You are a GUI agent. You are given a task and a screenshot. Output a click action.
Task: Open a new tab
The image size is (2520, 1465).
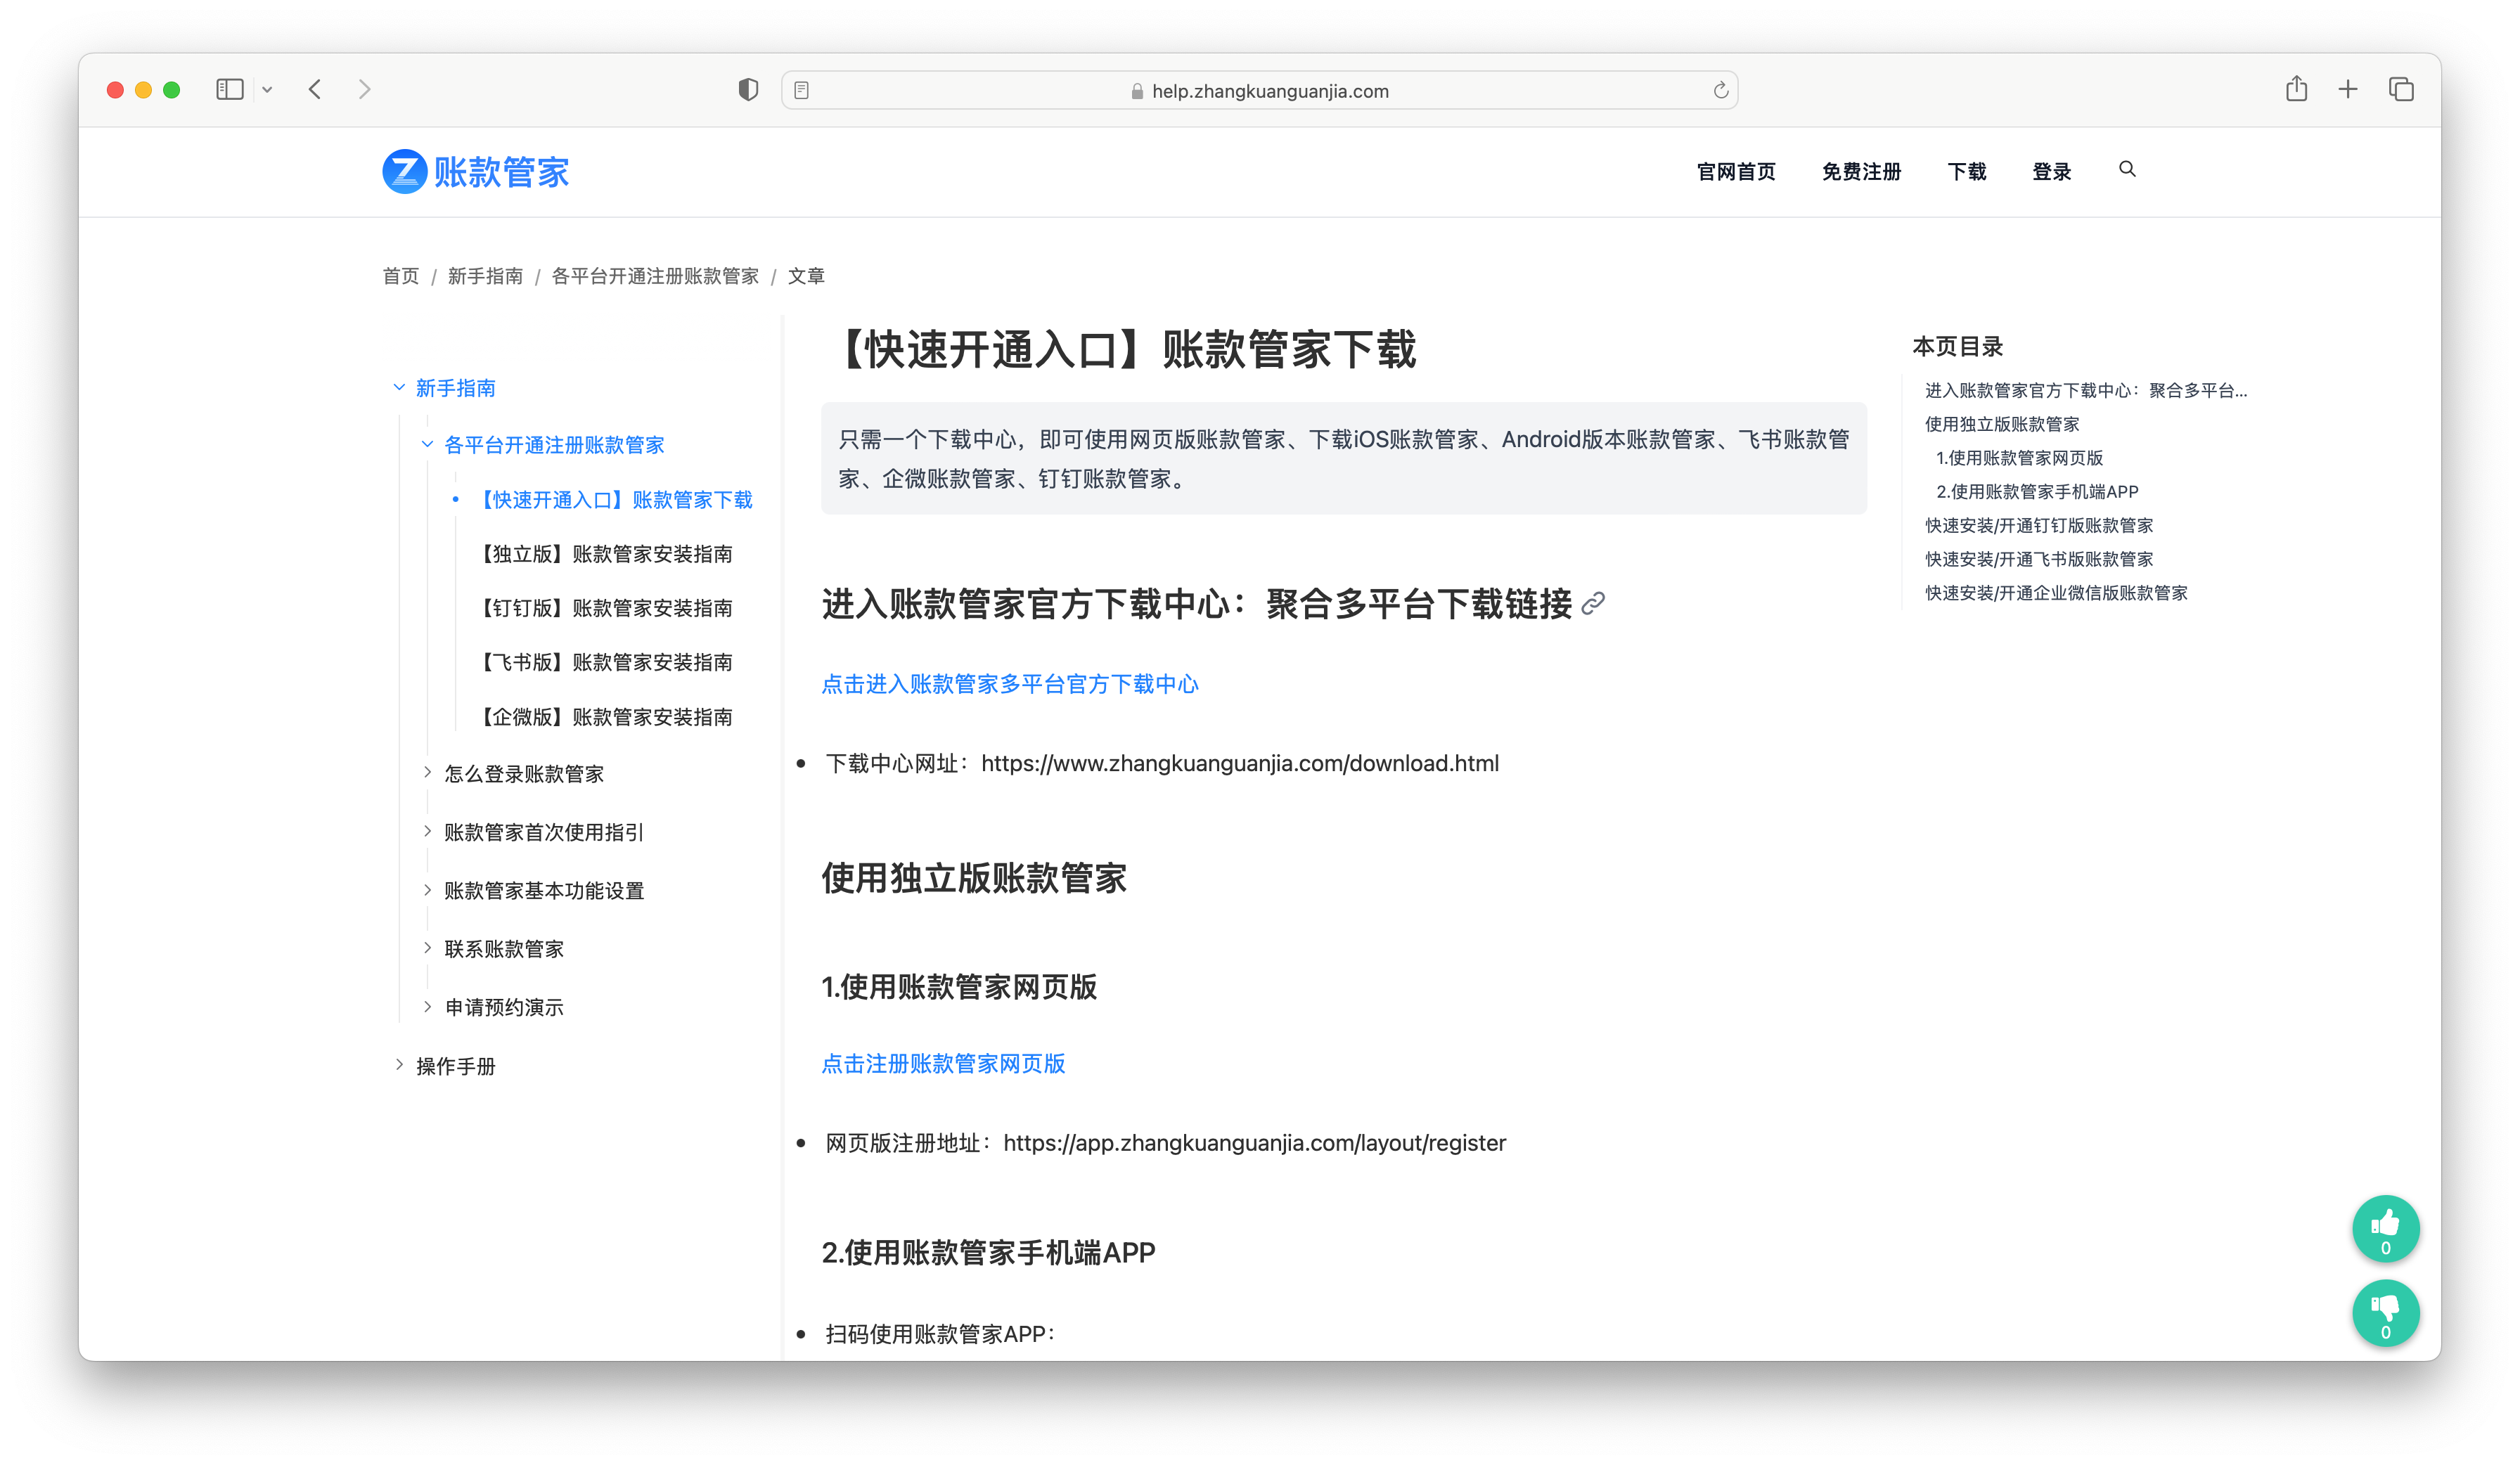pos(2348,90)
